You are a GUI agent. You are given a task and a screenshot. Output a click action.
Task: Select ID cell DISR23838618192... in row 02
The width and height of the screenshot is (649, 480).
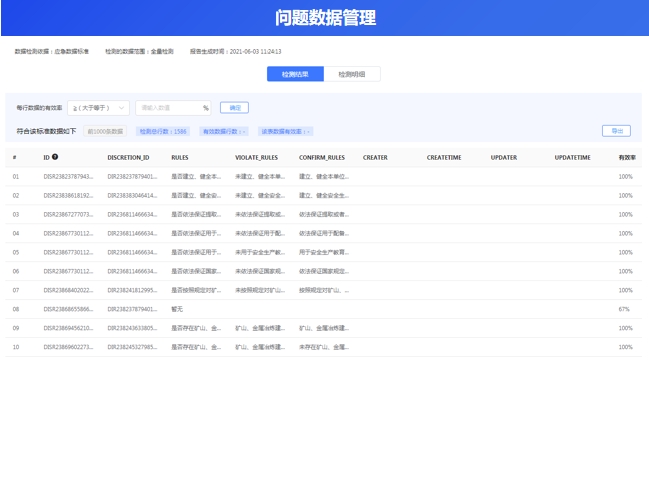(68, 196)
